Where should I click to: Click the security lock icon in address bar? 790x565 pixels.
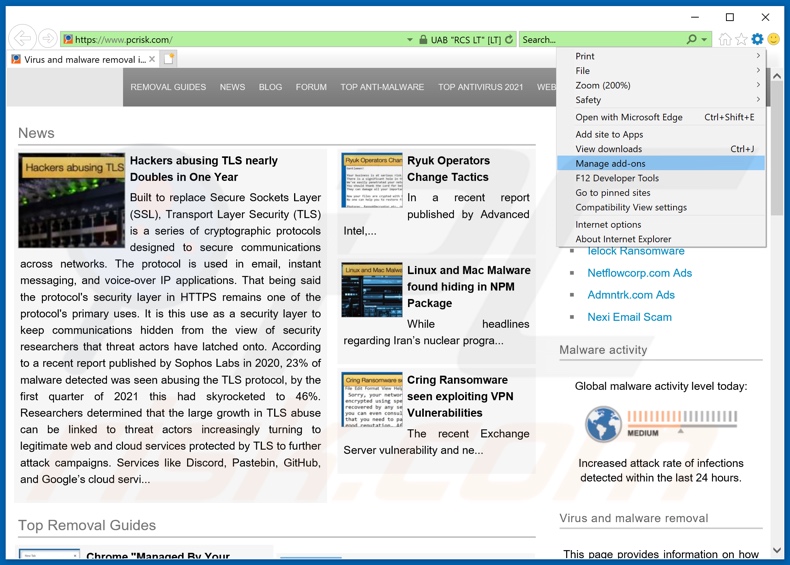point(423,40)
